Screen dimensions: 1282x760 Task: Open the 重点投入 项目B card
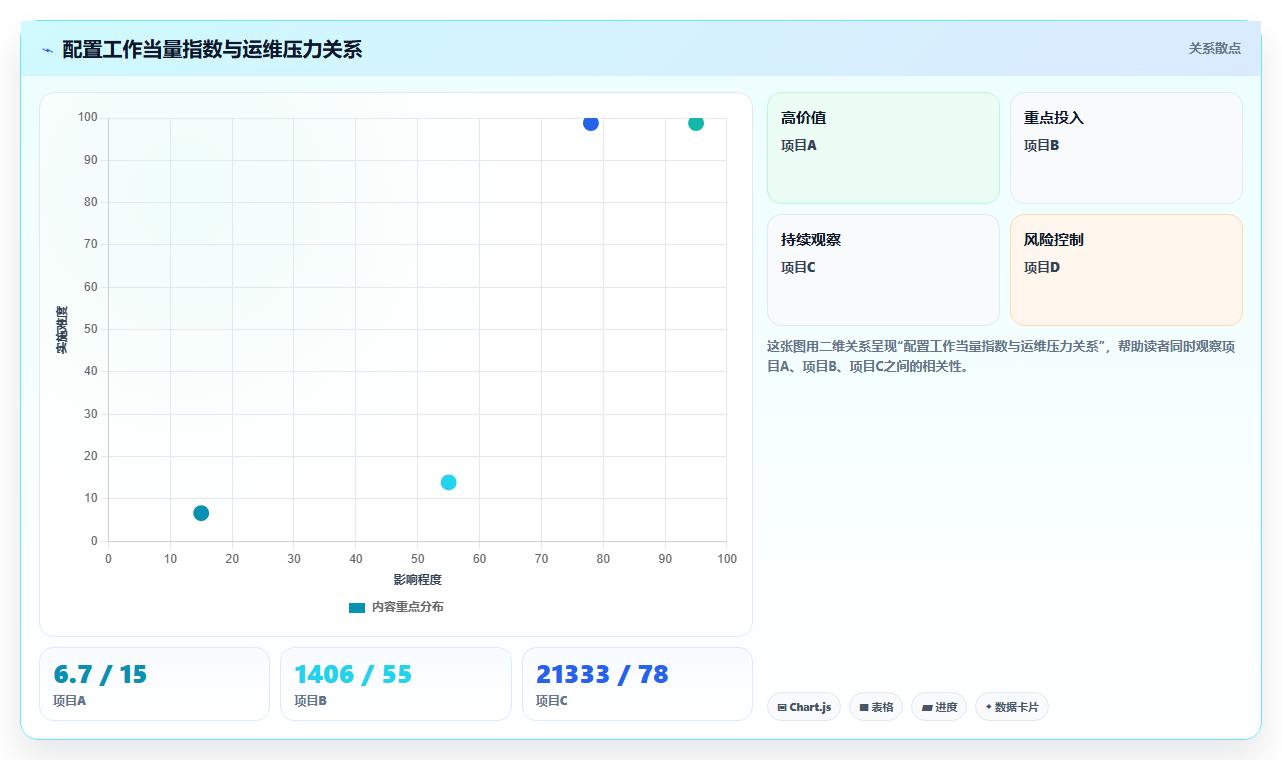coord(1126,148)
